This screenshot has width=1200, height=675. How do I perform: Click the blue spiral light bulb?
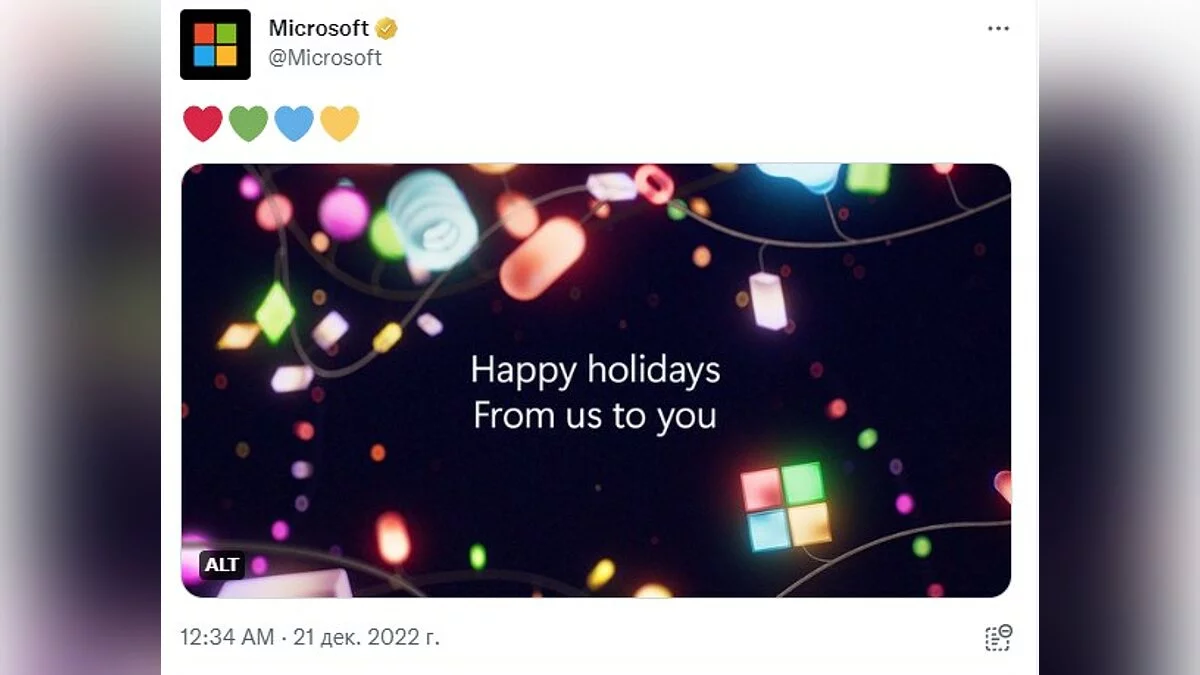433,220
